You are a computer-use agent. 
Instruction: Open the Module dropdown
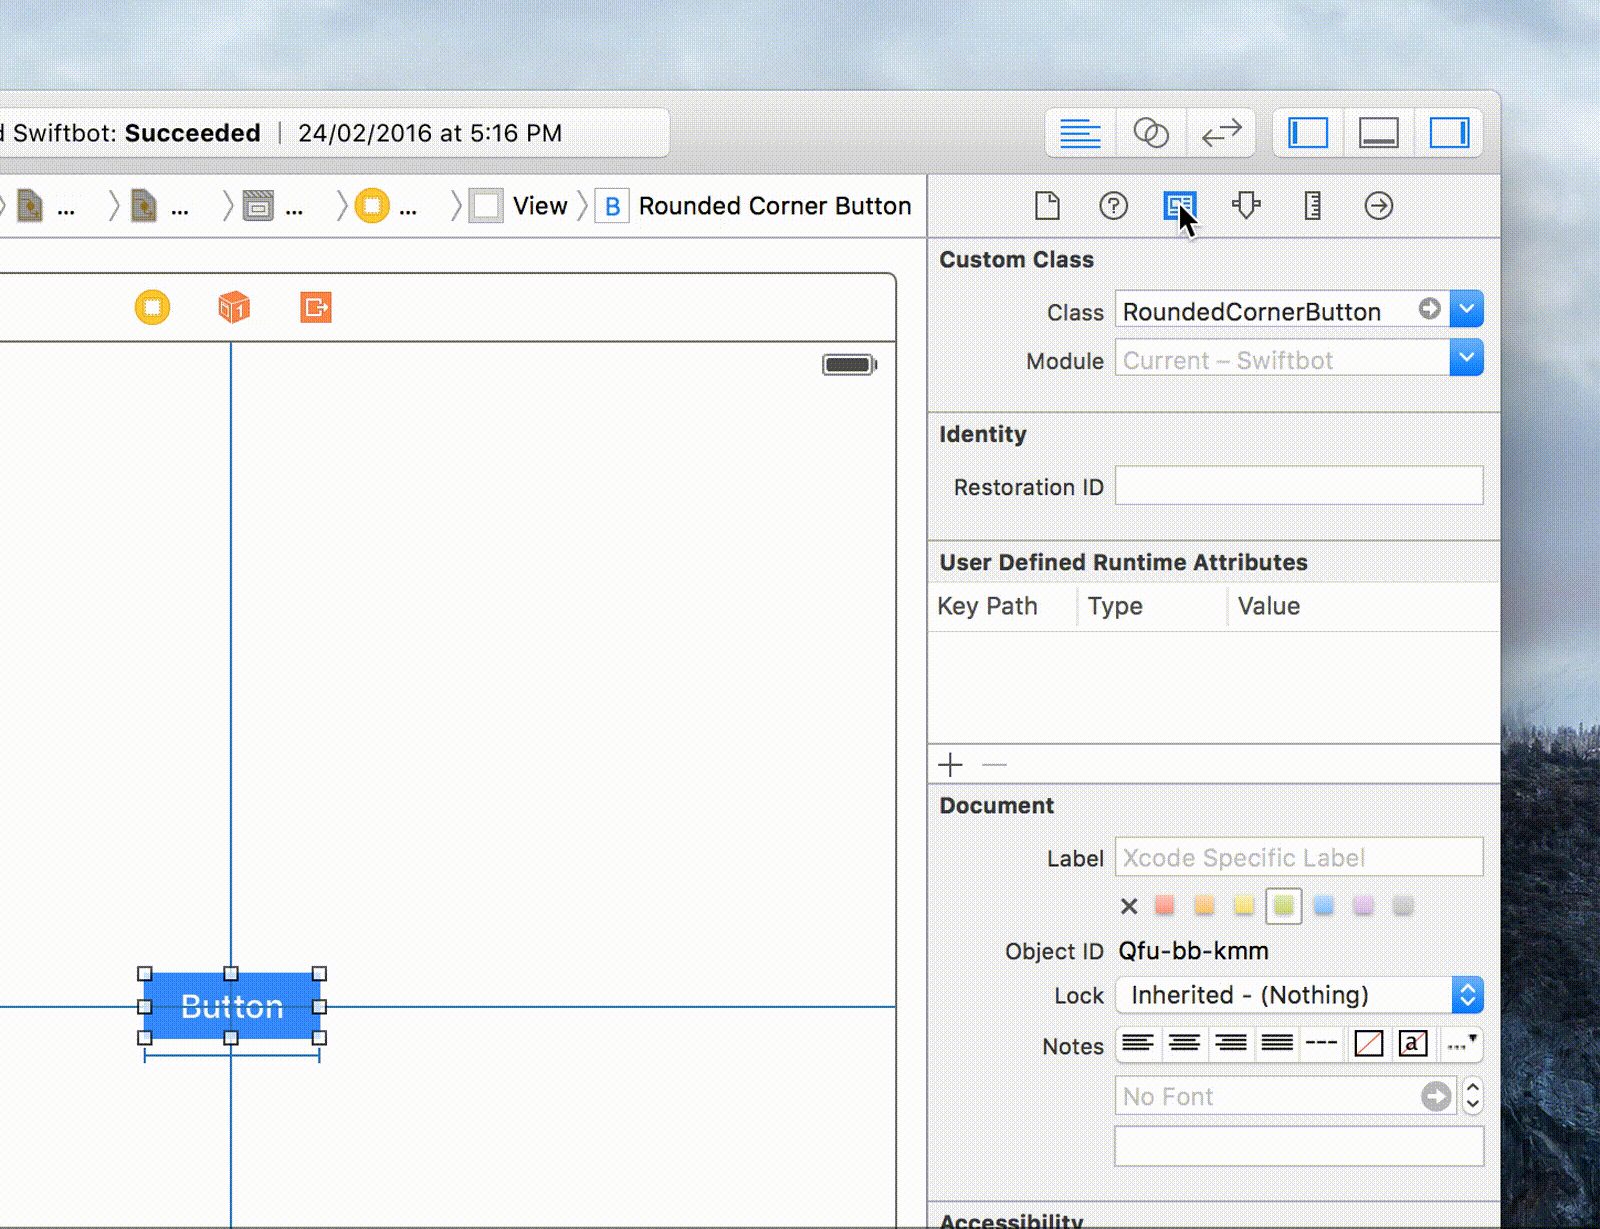coord(1466,358)
